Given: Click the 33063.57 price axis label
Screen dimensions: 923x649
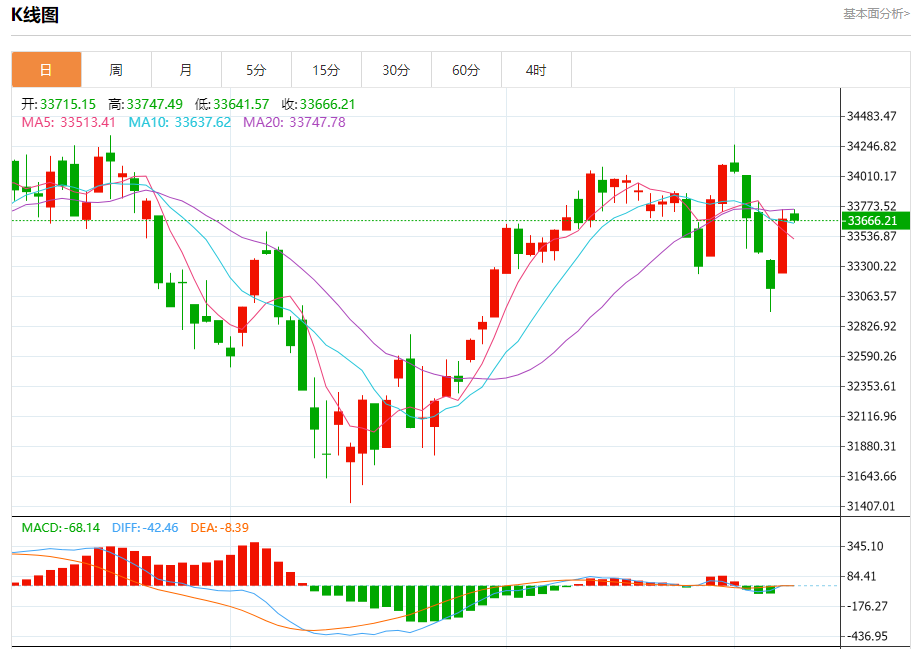Looking at the screenshot, I should click(x=871, y=296).
